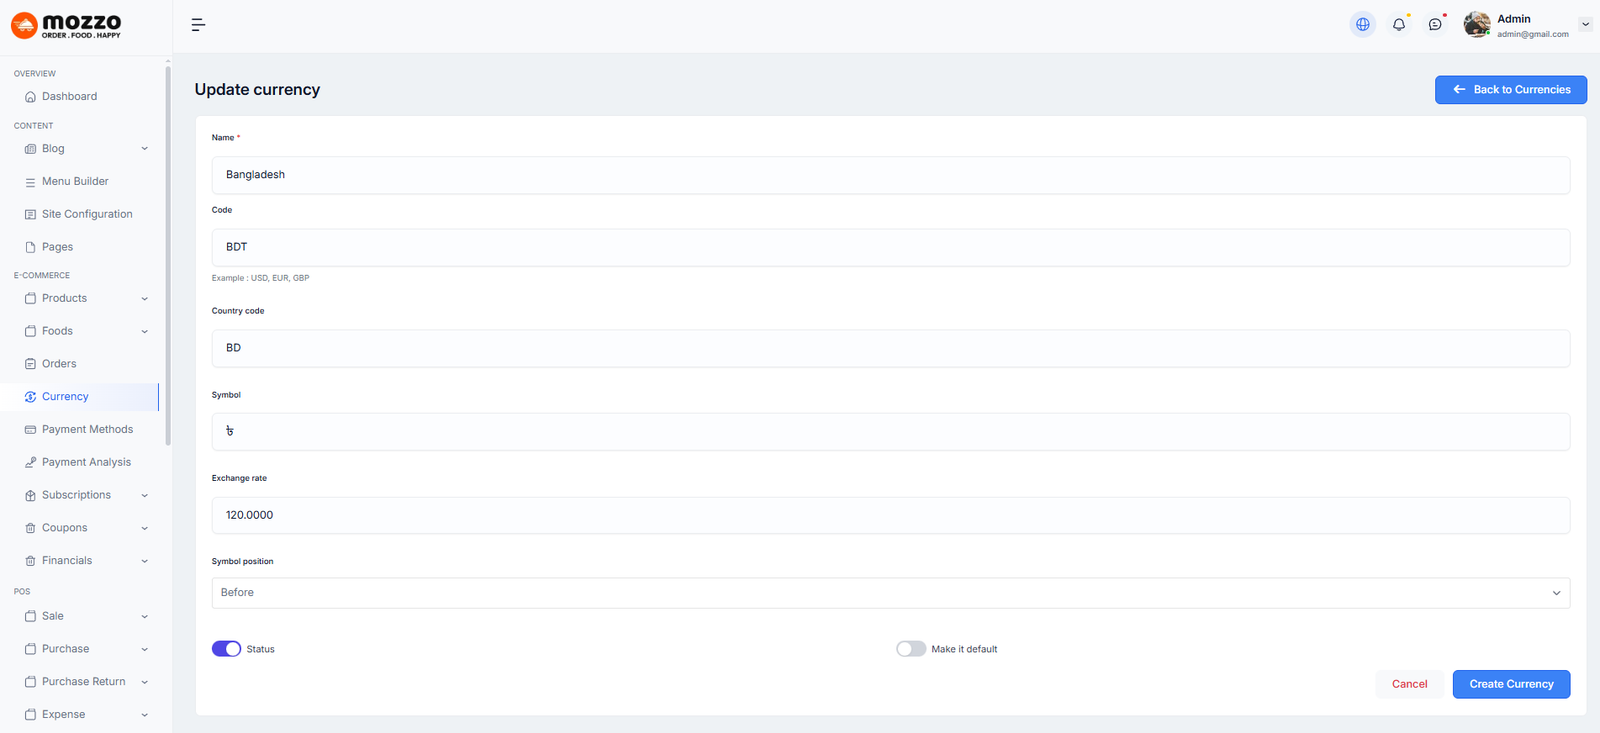Click the mozzo logo
The image size is (1600, 733).
coord(66,26)
